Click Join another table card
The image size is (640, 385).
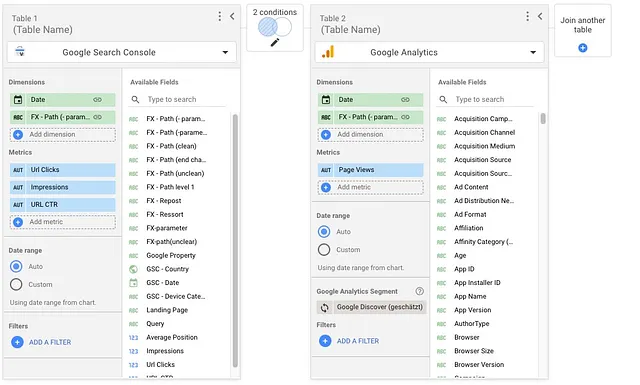(x=582, y=31)
